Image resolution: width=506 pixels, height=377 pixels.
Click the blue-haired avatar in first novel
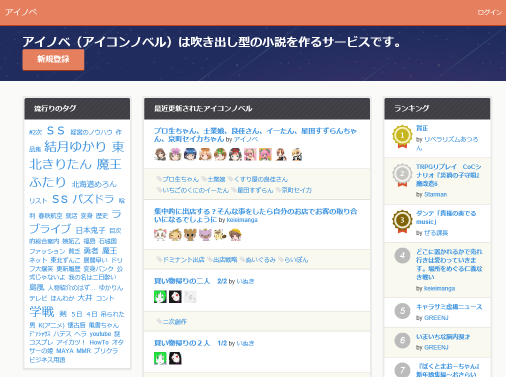190,154
